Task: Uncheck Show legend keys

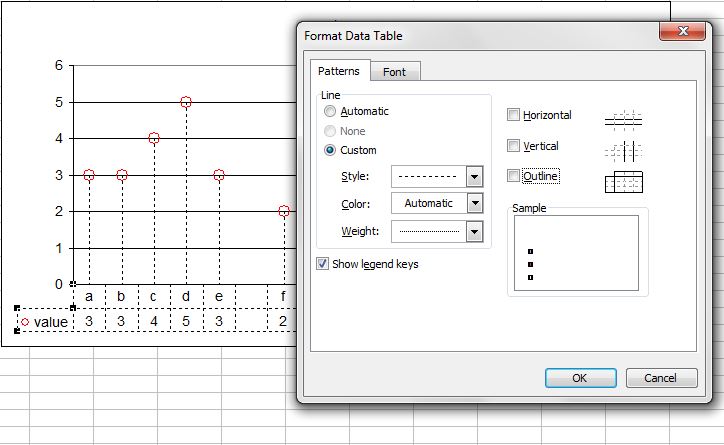Action: click(x=322, y=264)
